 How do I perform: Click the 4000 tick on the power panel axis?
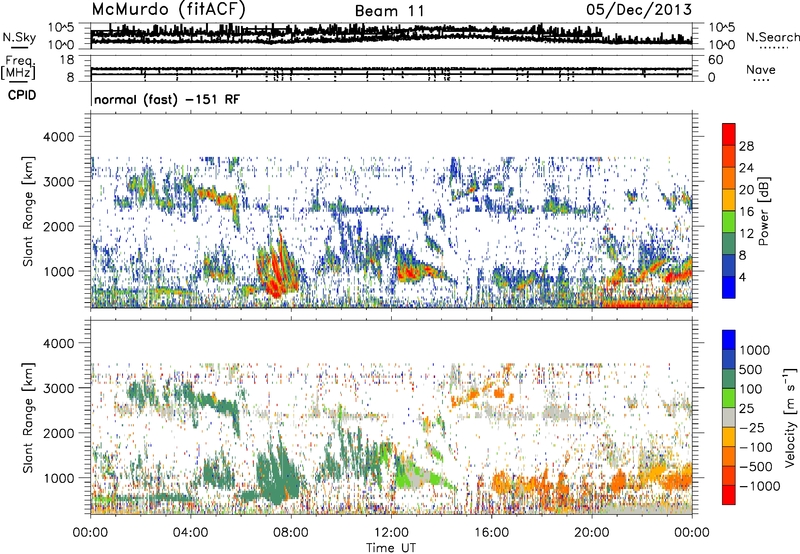pyautogui.click(x=58, y=137)
